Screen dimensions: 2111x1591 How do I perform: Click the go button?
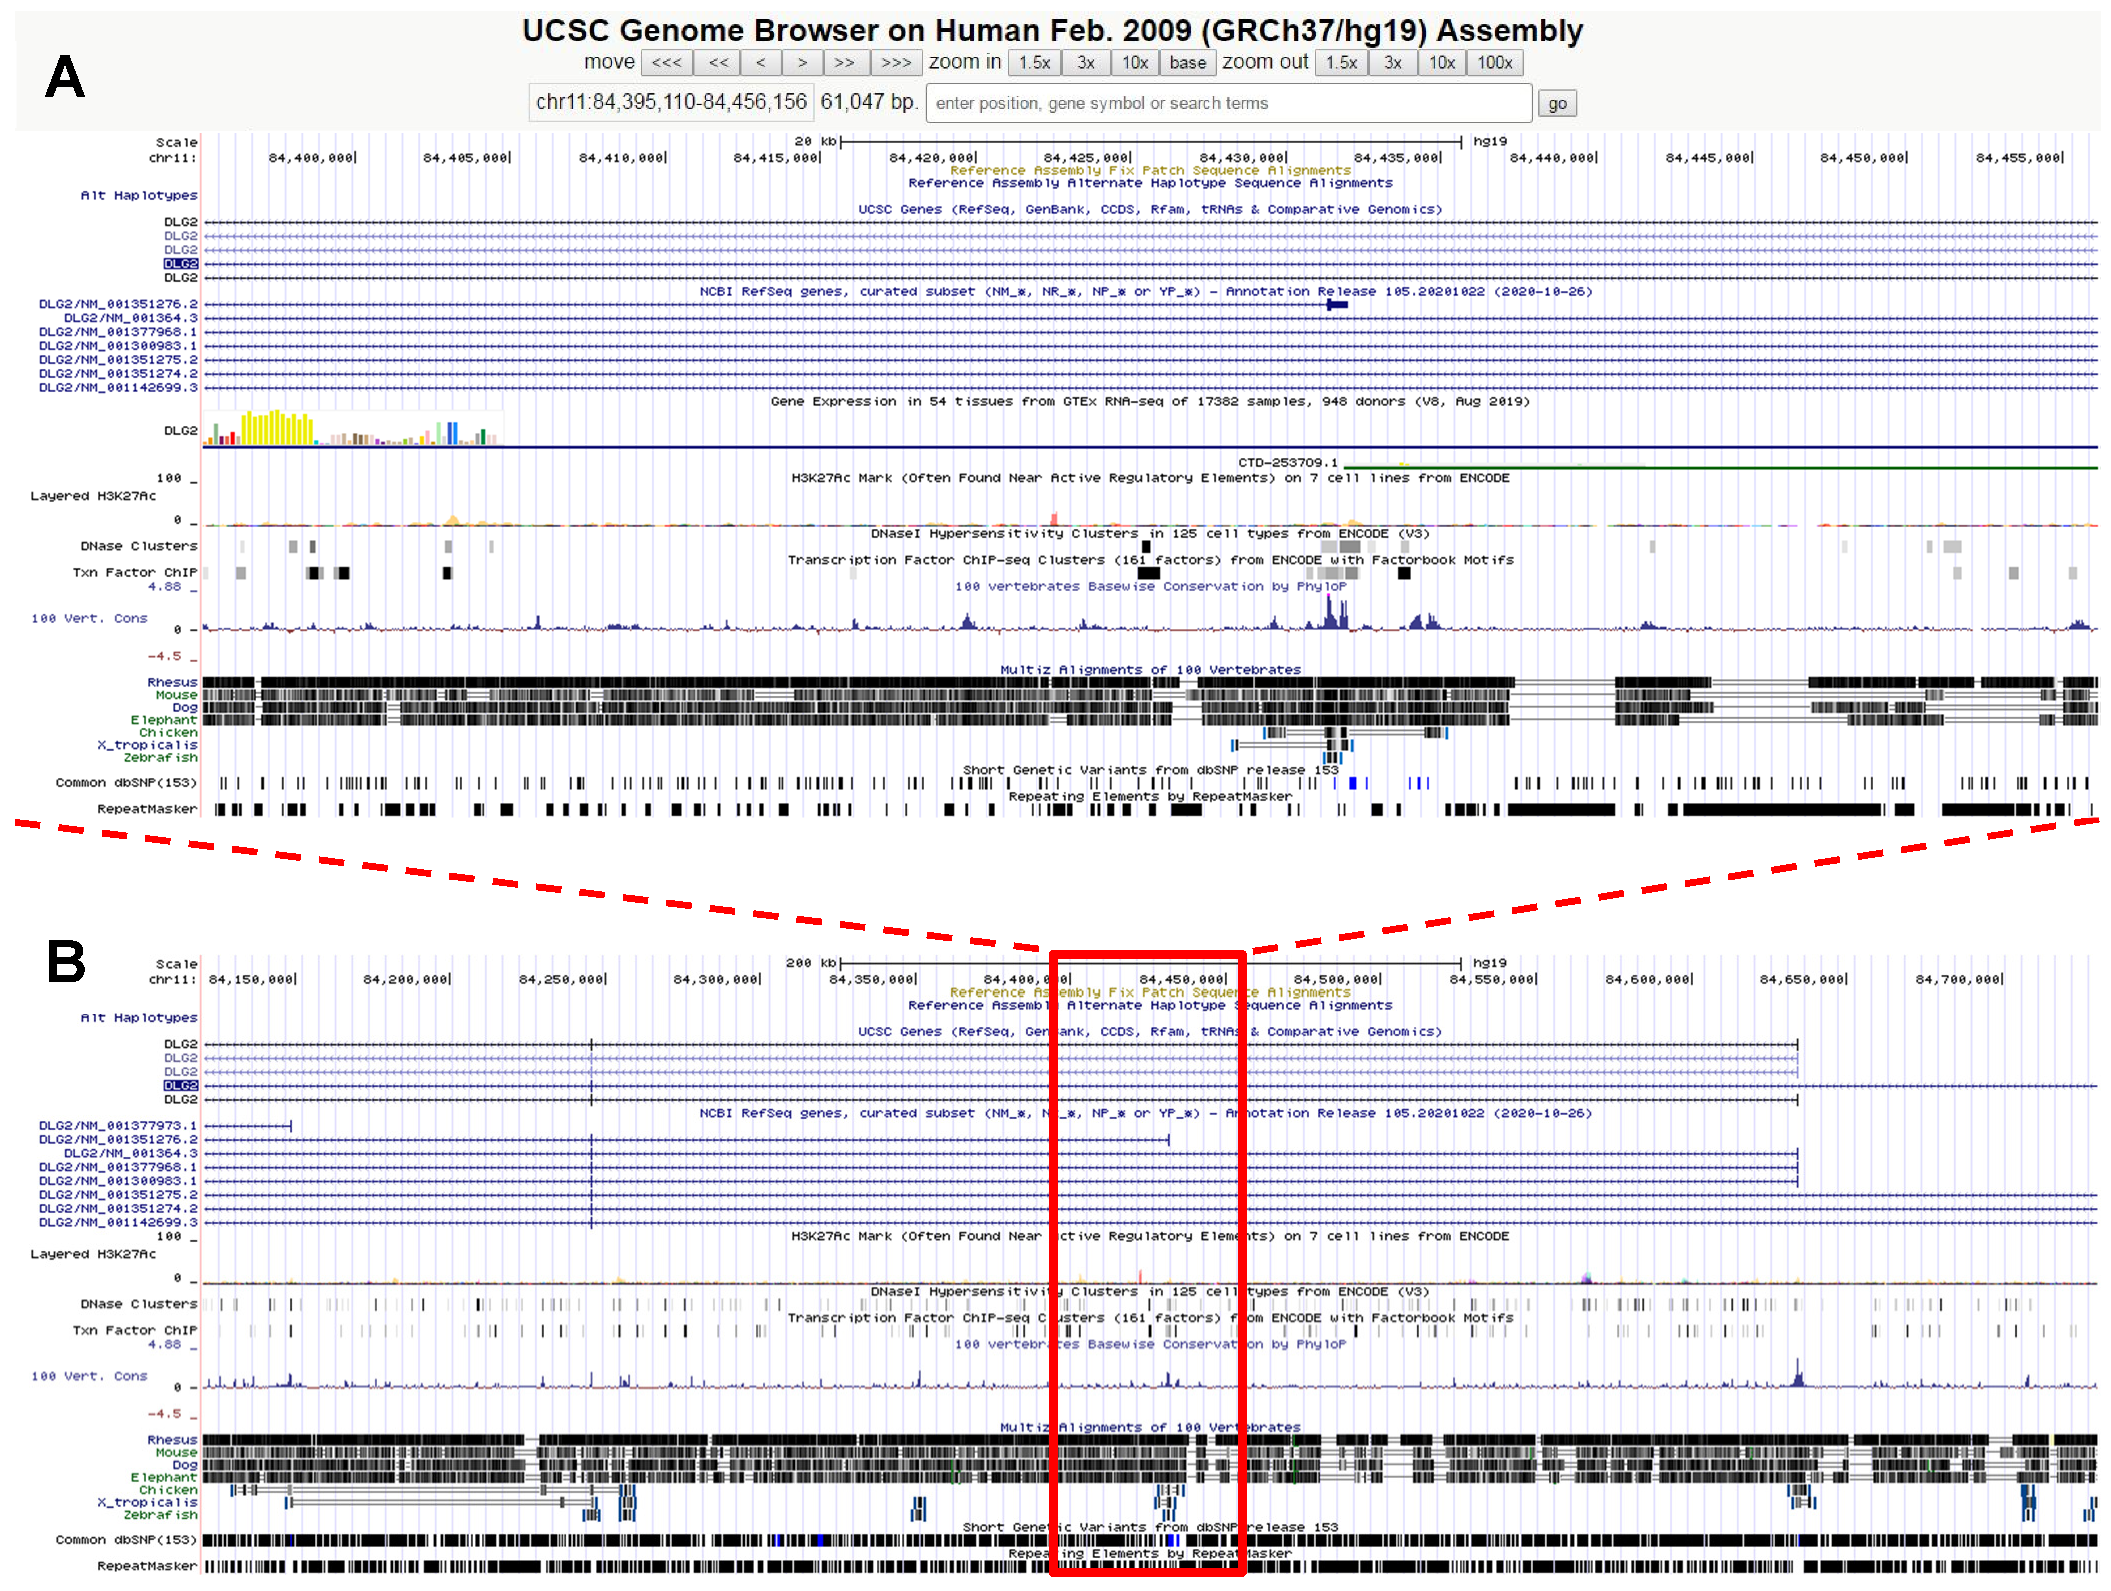click(1558, 103)
